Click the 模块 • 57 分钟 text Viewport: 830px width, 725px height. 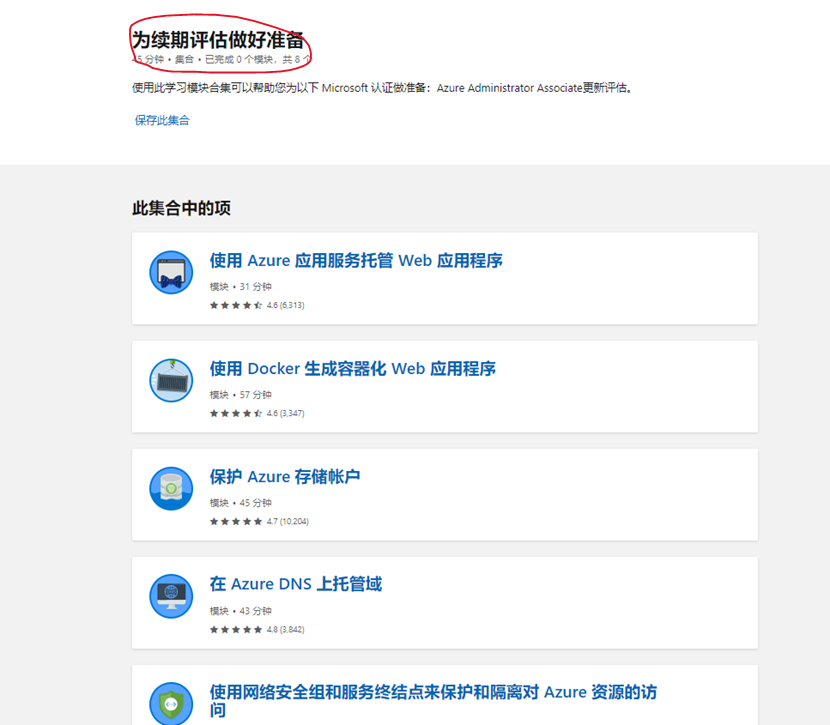[x=240, y=395]
